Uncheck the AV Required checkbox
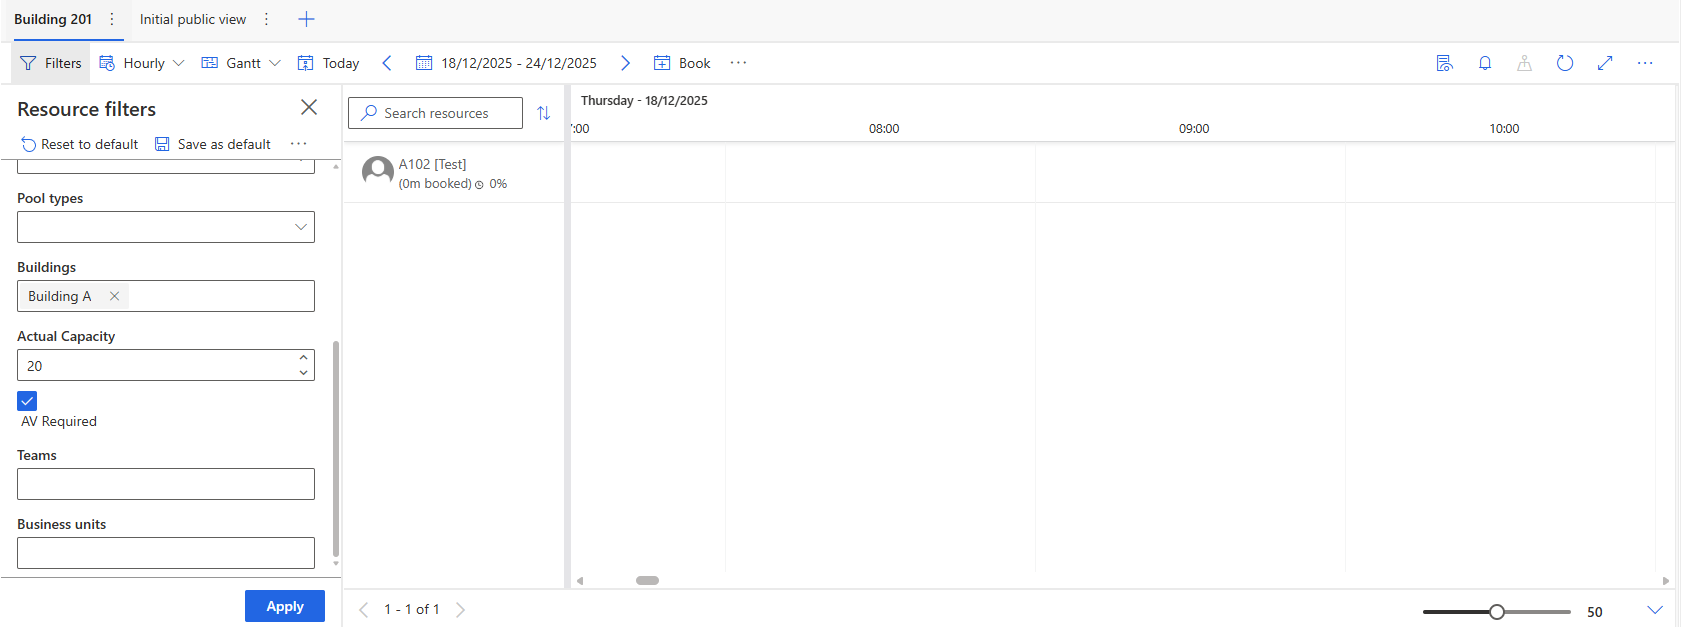This screenshot has width=1681, height=627. [x=27, y=401]
